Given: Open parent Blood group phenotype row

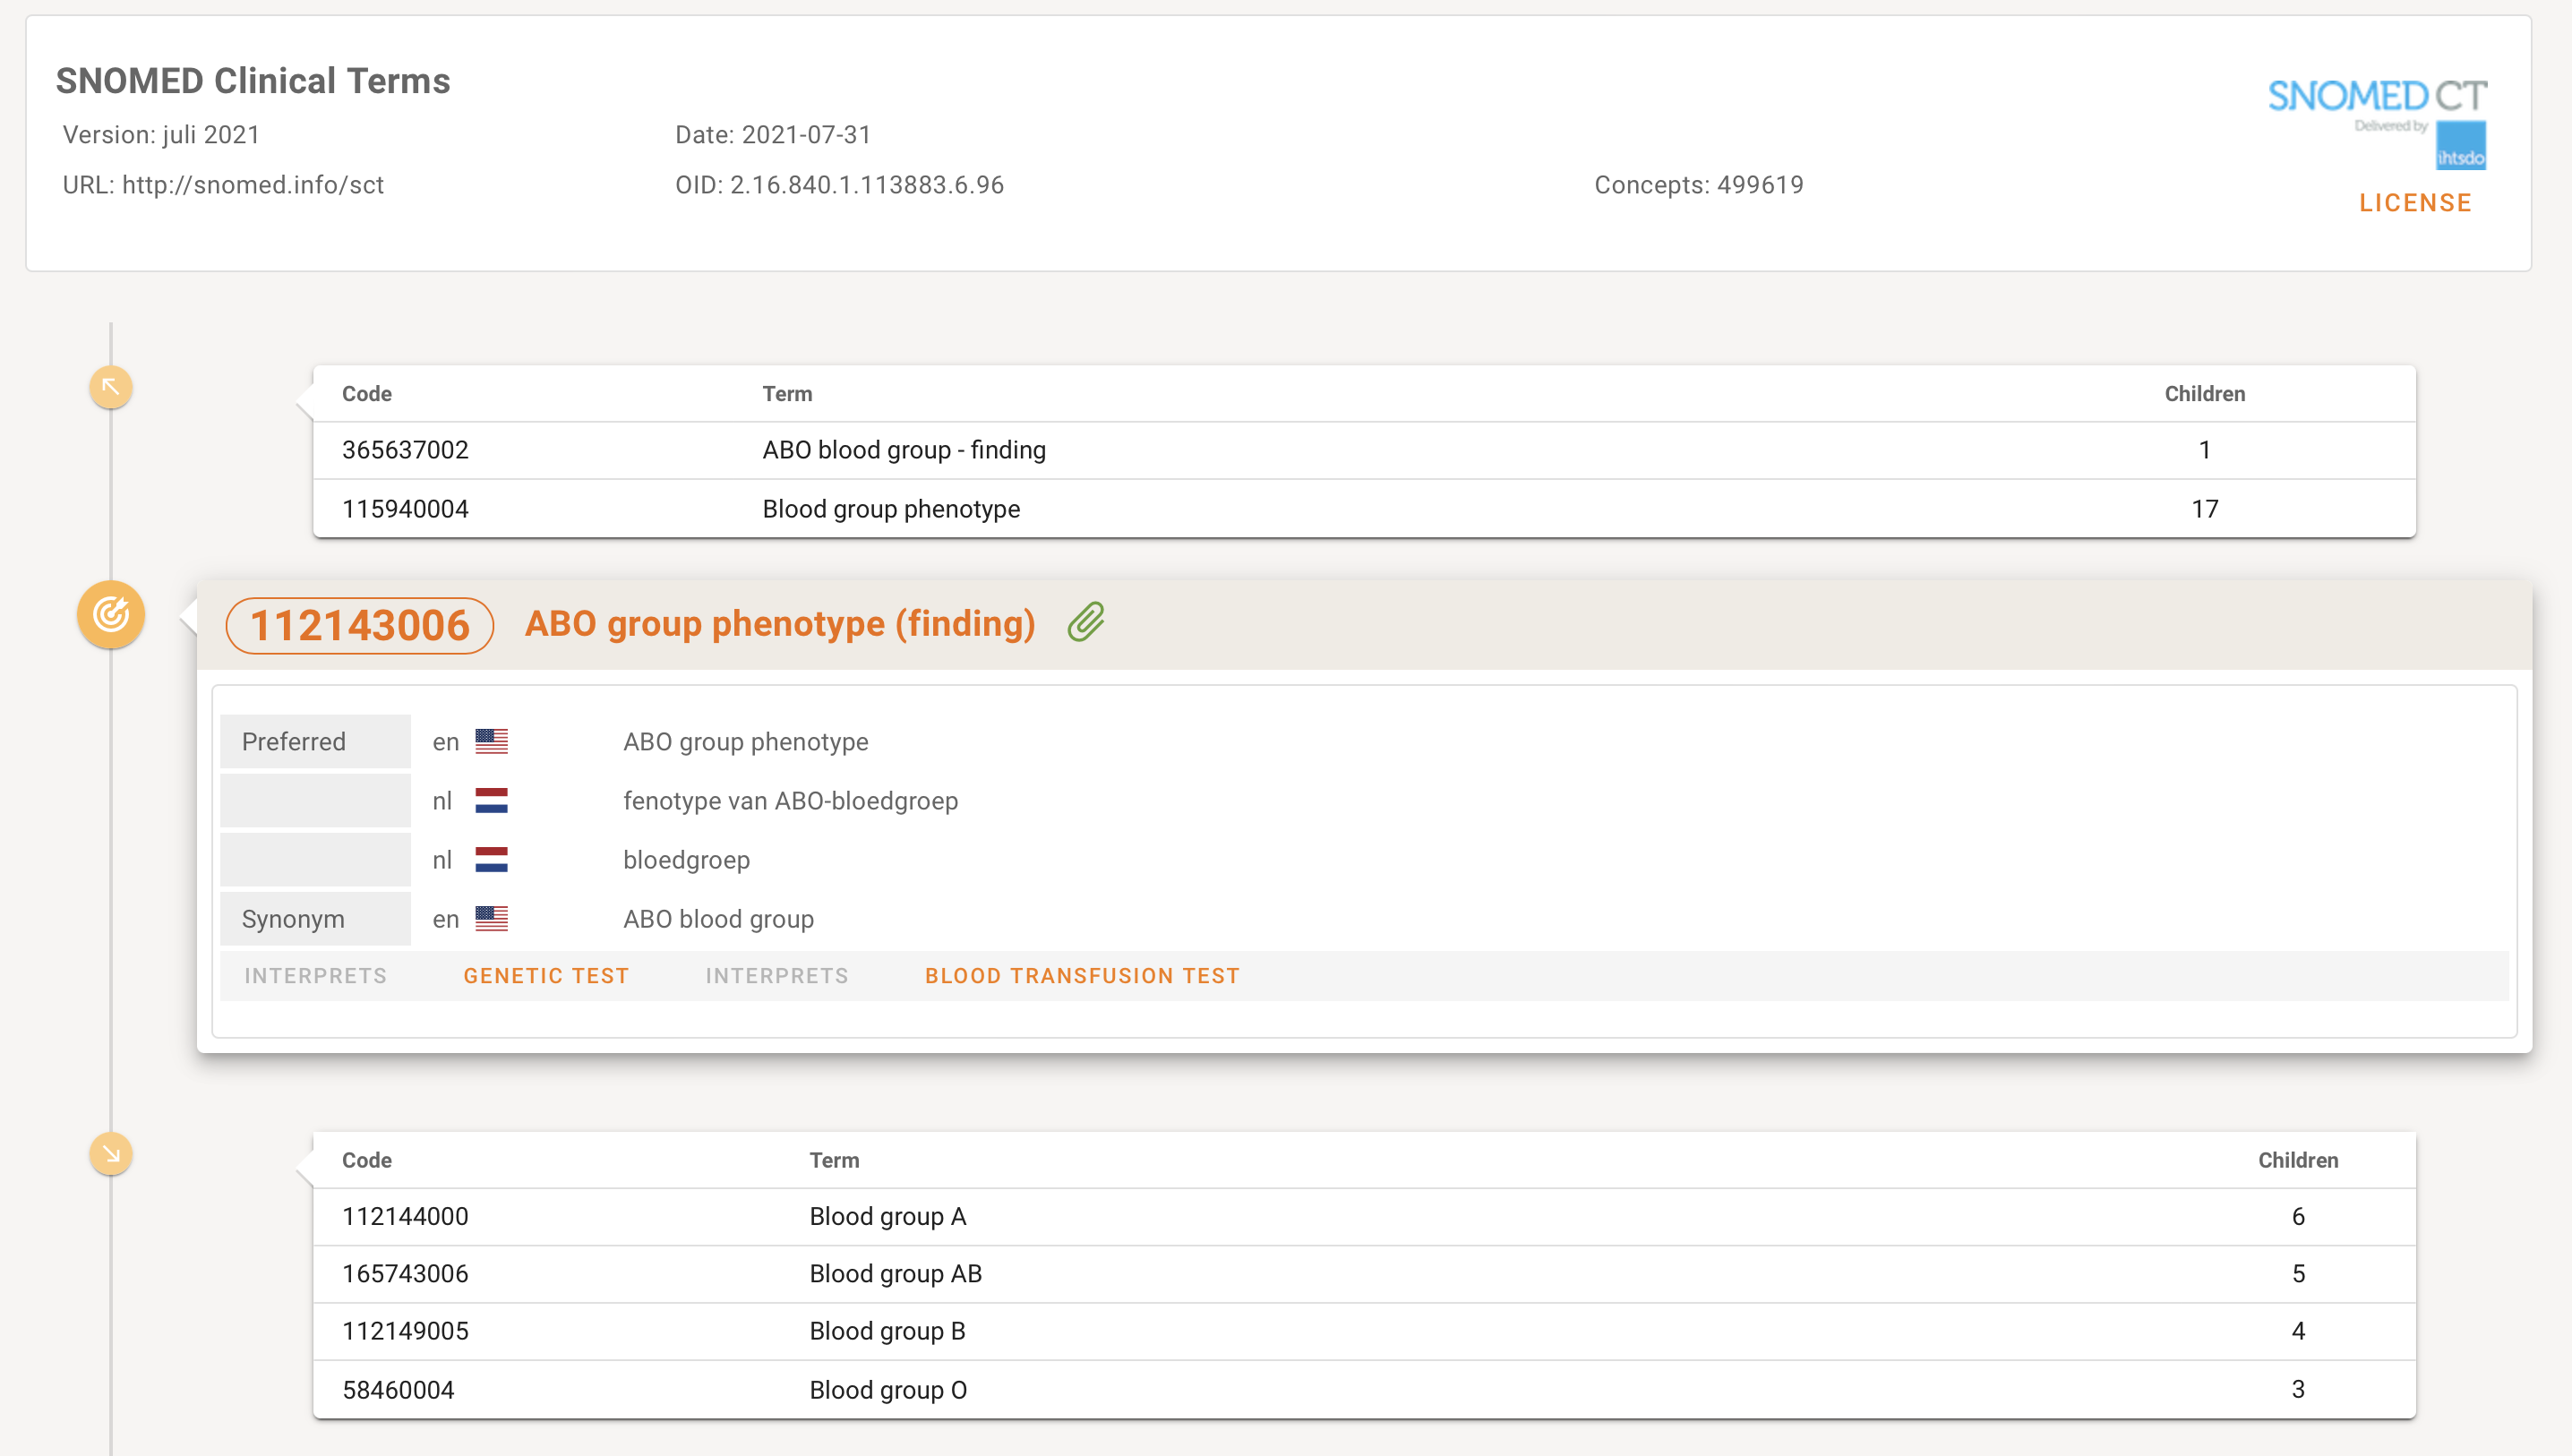Looking at the screenshot, I should click(x=890, y=509).
